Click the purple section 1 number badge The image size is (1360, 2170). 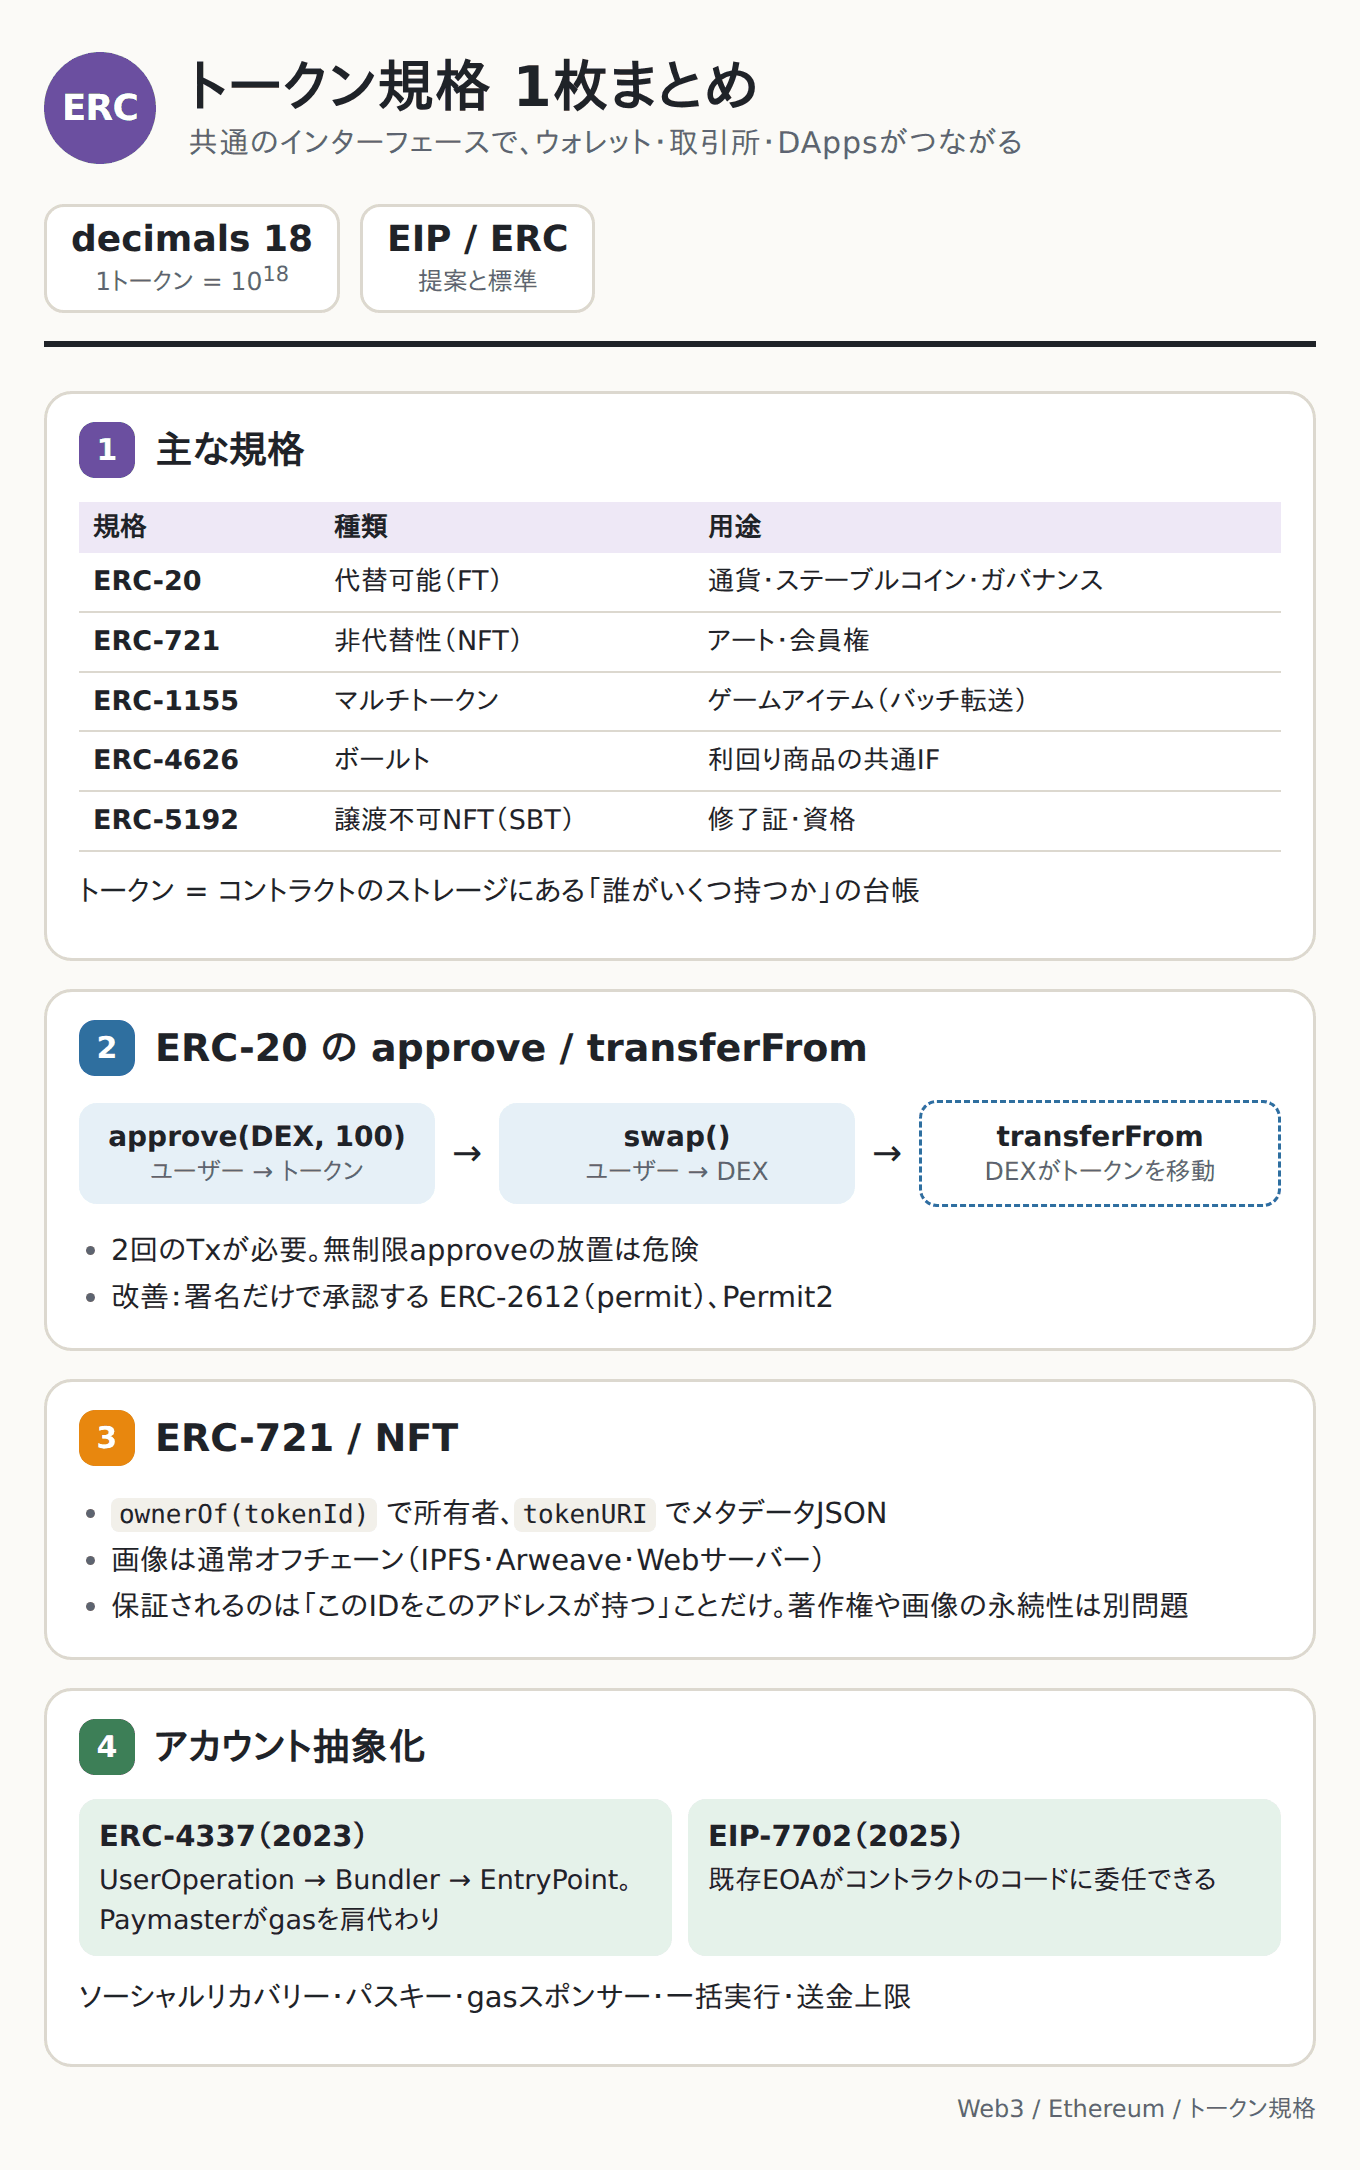(107, 450)
